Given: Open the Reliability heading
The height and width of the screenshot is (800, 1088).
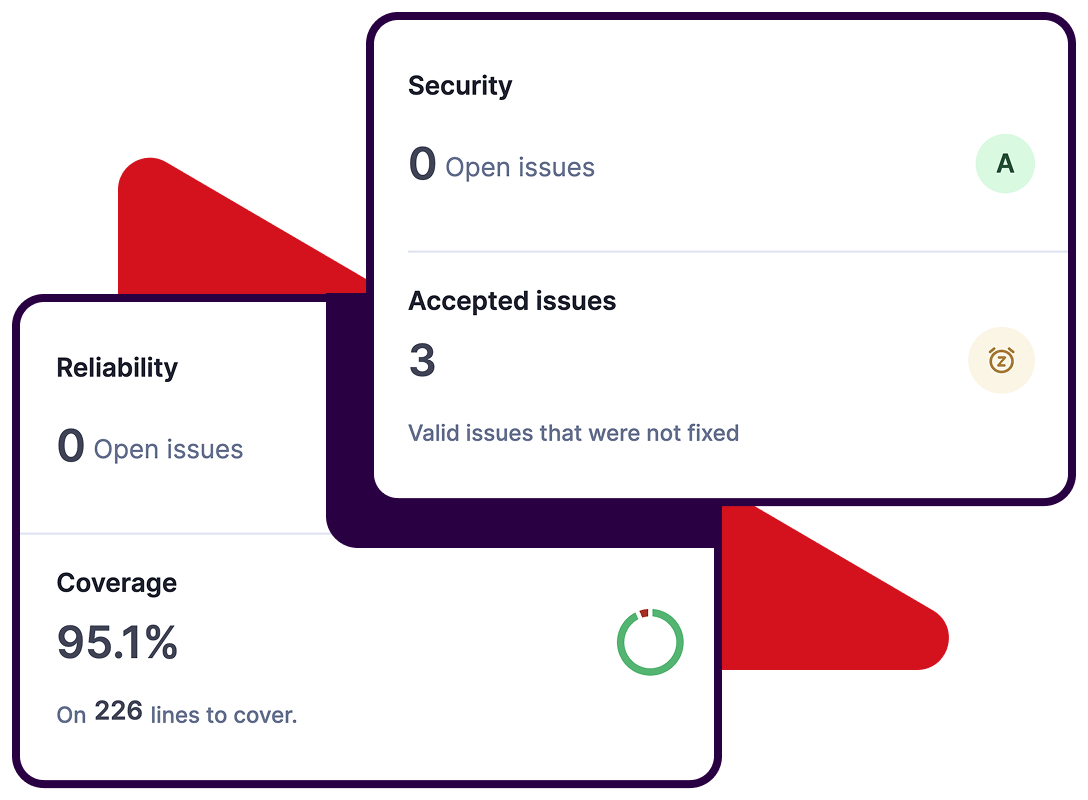Looking at the screenshot, I should point(117,368).
